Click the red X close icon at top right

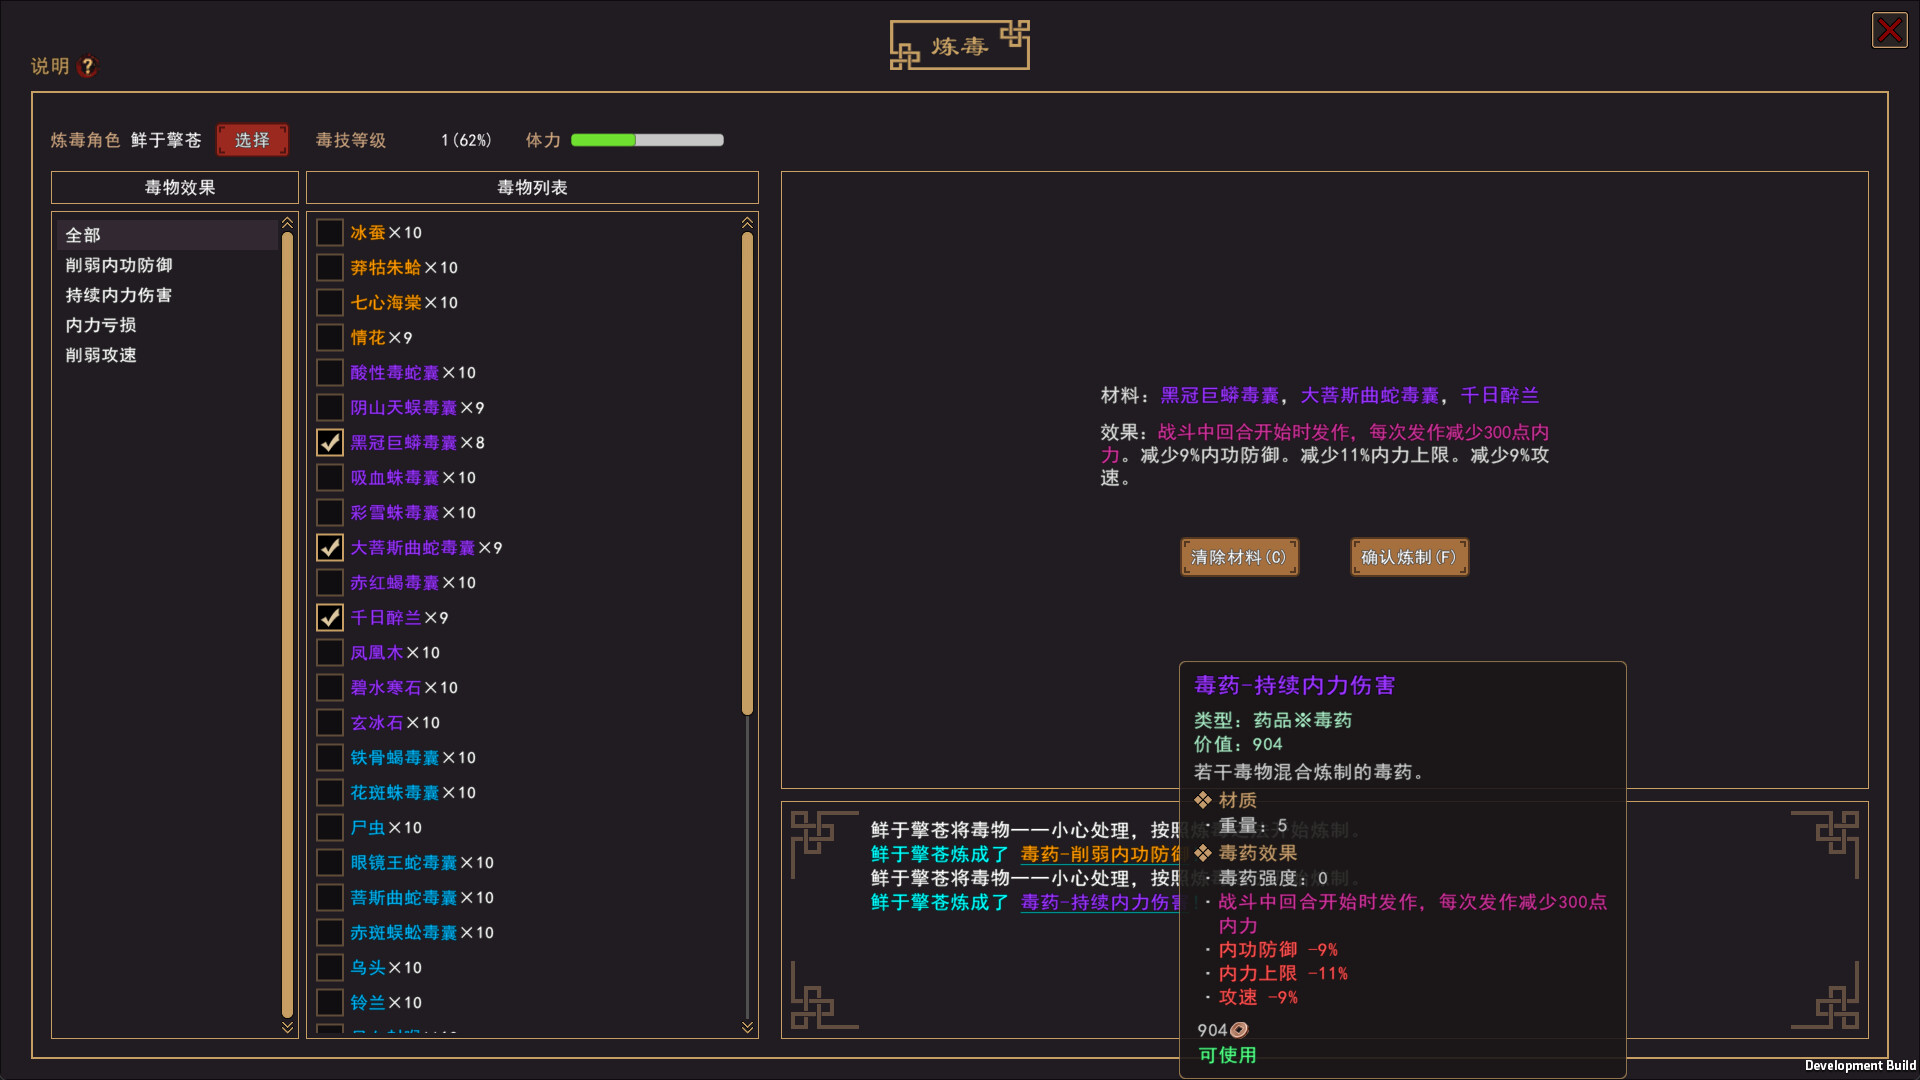click(1889, 30)
